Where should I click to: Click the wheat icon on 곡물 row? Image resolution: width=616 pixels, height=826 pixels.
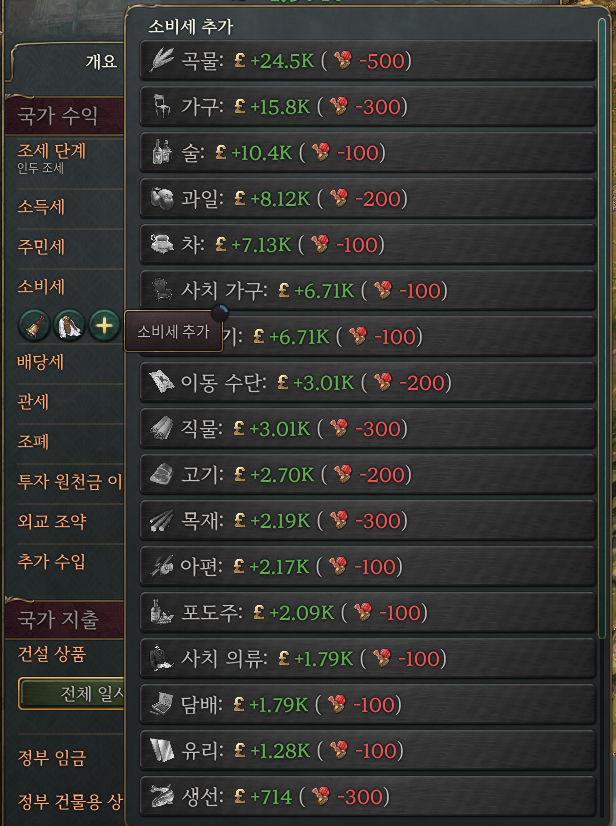tap(162, 60)
